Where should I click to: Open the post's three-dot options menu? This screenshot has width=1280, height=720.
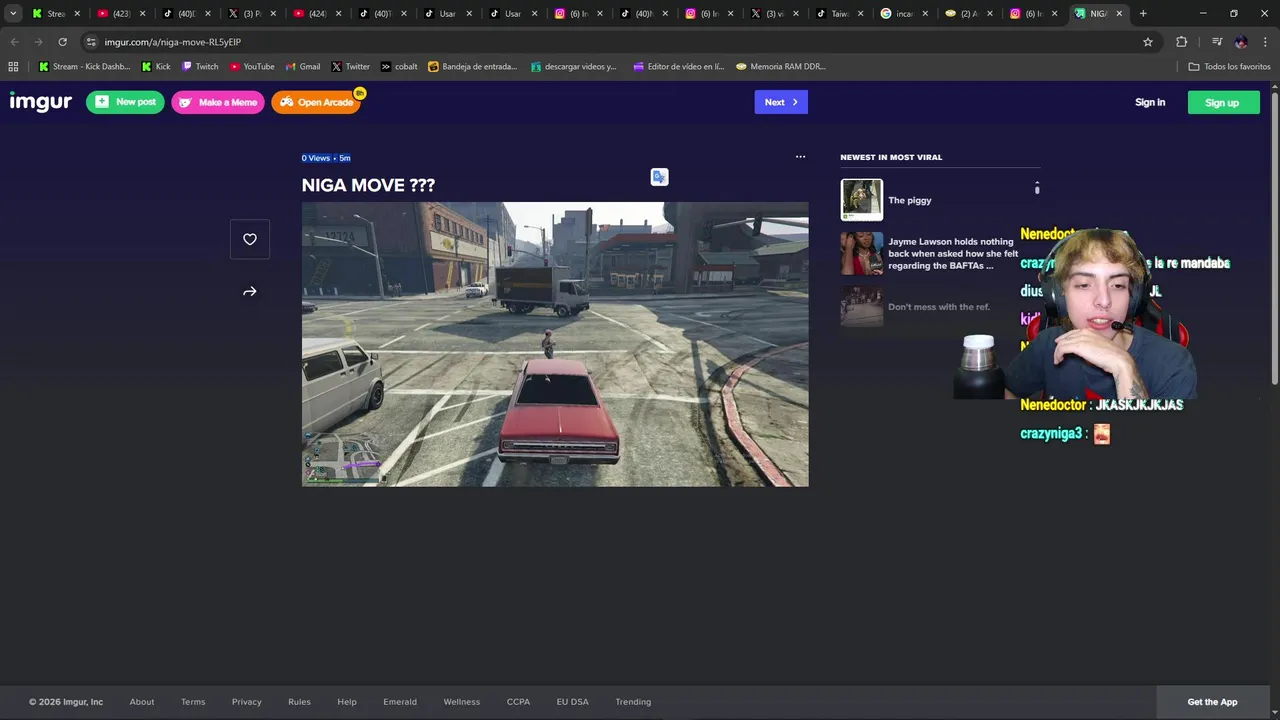coord(800,157)
